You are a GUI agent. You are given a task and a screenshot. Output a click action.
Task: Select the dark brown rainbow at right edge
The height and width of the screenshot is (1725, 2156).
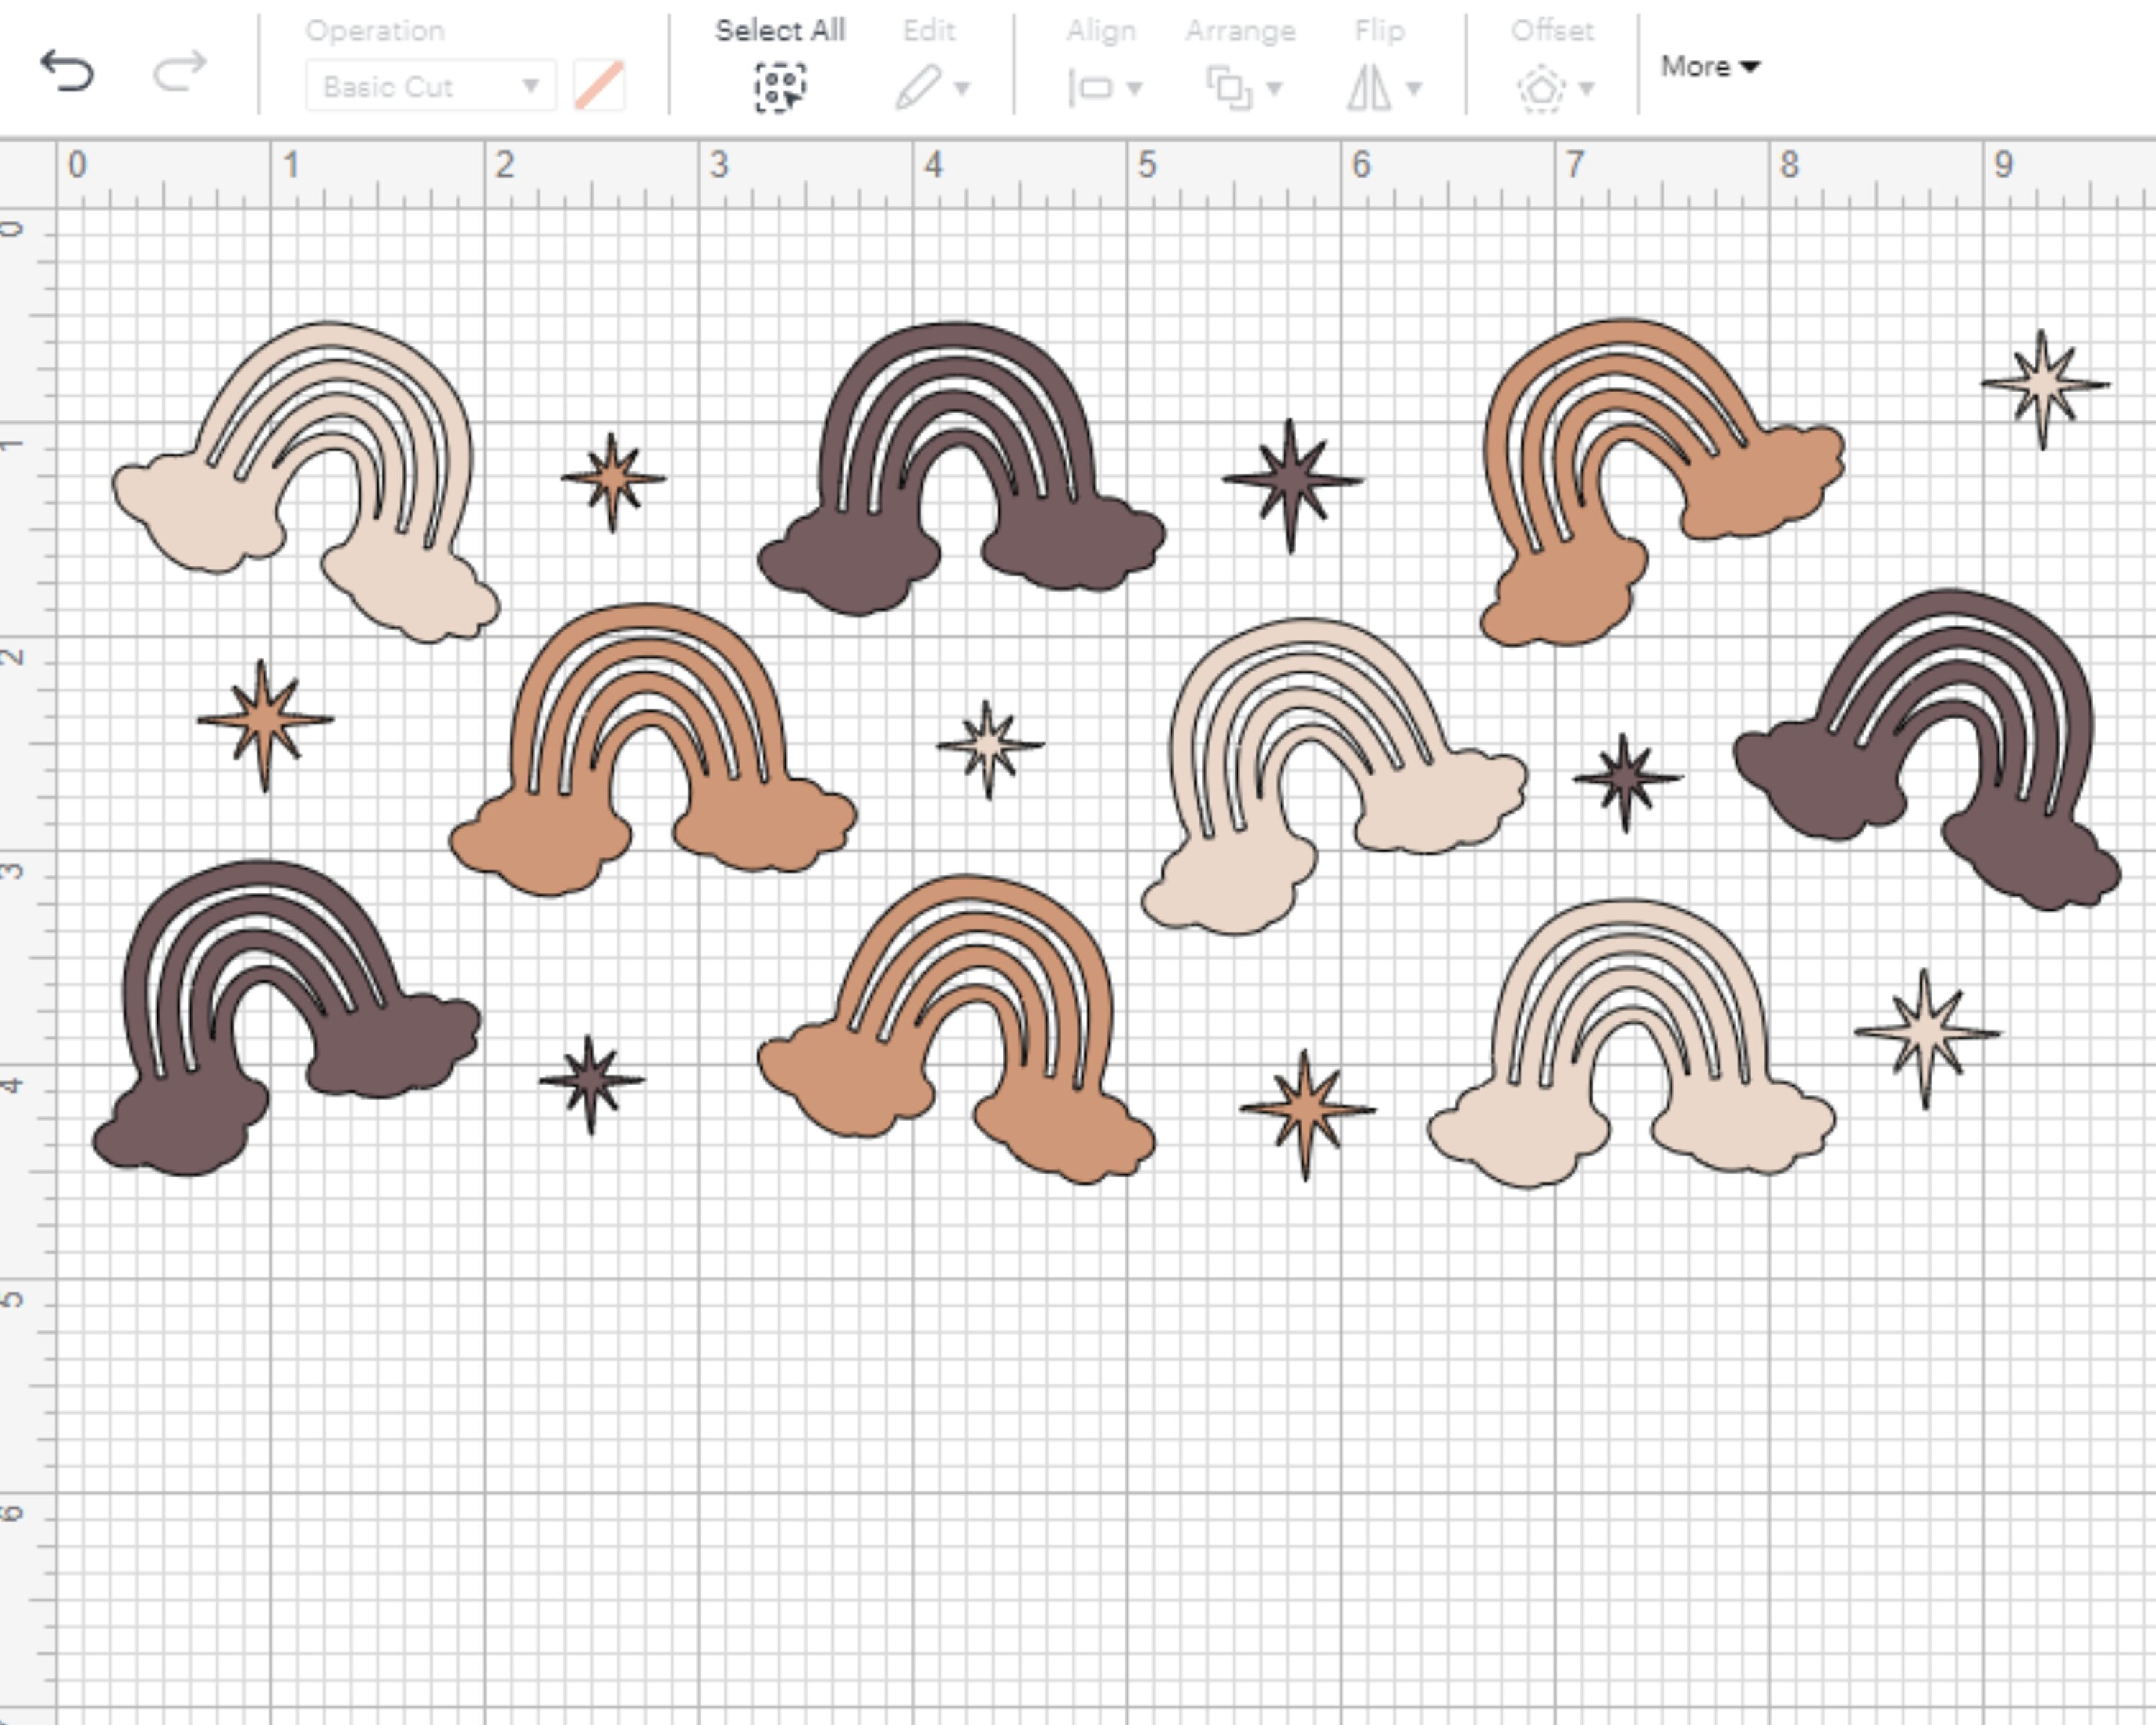[1927, 750]
